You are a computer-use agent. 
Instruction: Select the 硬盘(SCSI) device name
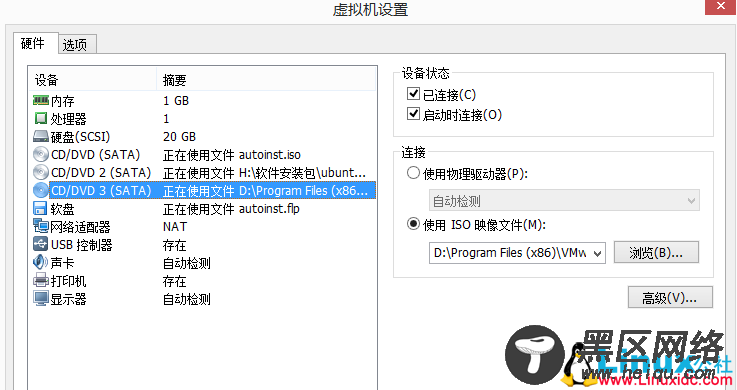pos(80,137)
